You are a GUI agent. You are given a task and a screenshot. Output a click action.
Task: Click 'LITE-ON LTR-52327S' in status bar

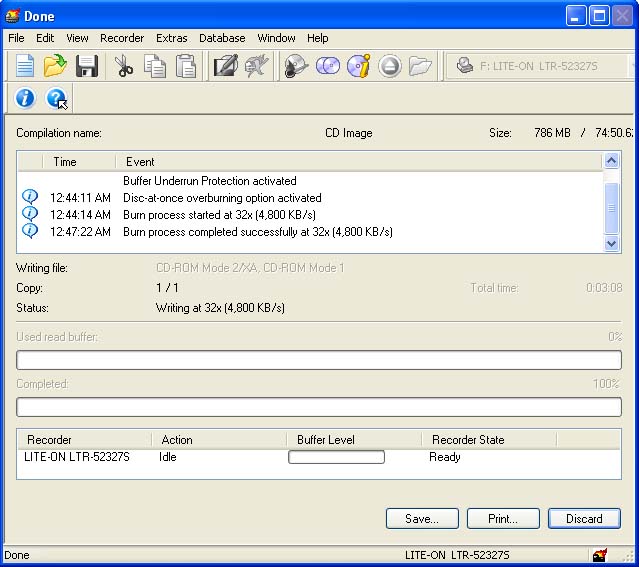[x=457, y=555]
